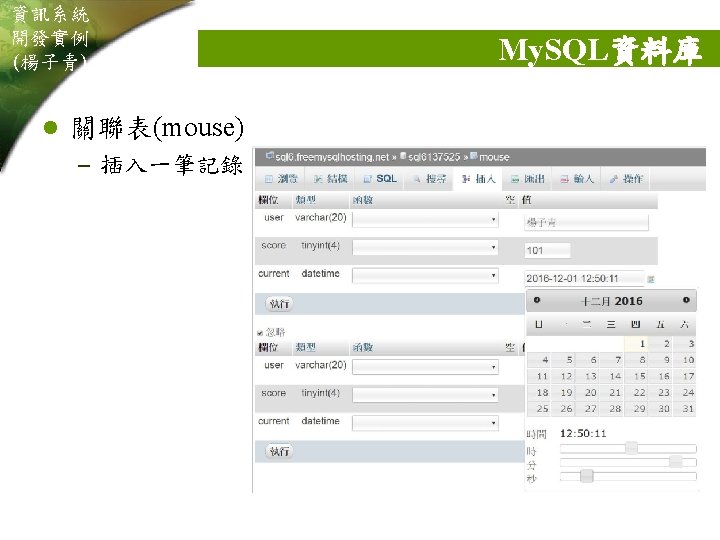Click the user value field containing 楊子青
The image size is (720, 540).
(586, 223)
